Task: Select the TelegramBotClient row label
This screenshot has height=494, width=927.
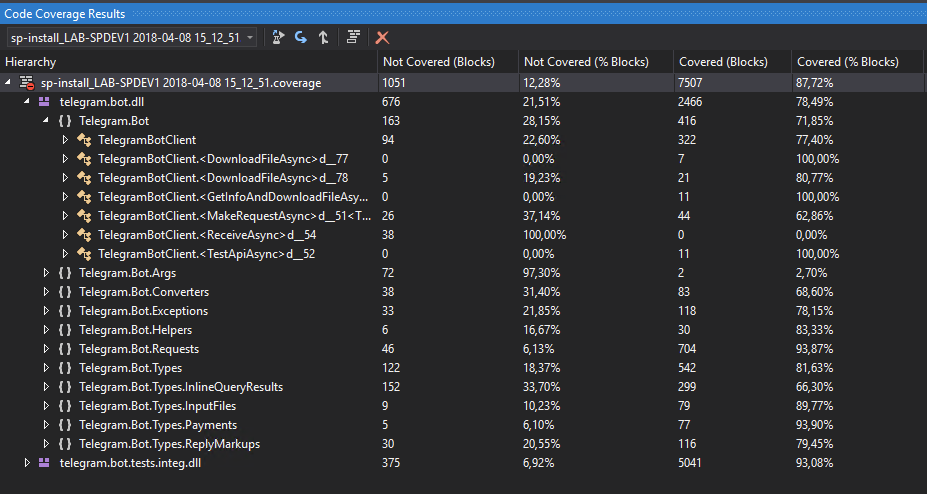Action: point(147,140)
